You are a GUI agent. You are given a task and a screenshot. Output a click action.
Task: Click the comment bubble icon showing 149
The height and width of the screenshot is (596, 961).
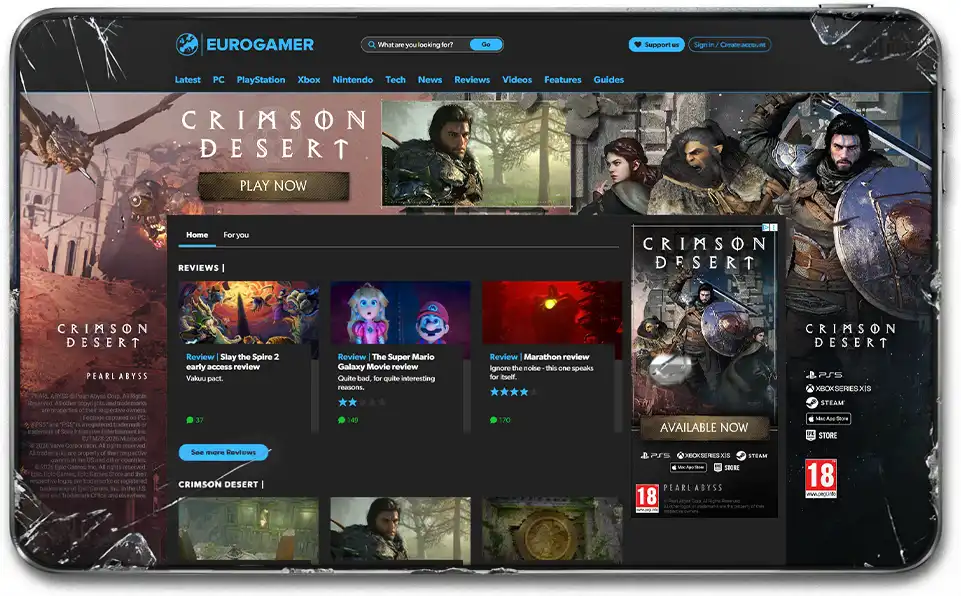click(x=341, y=420)
